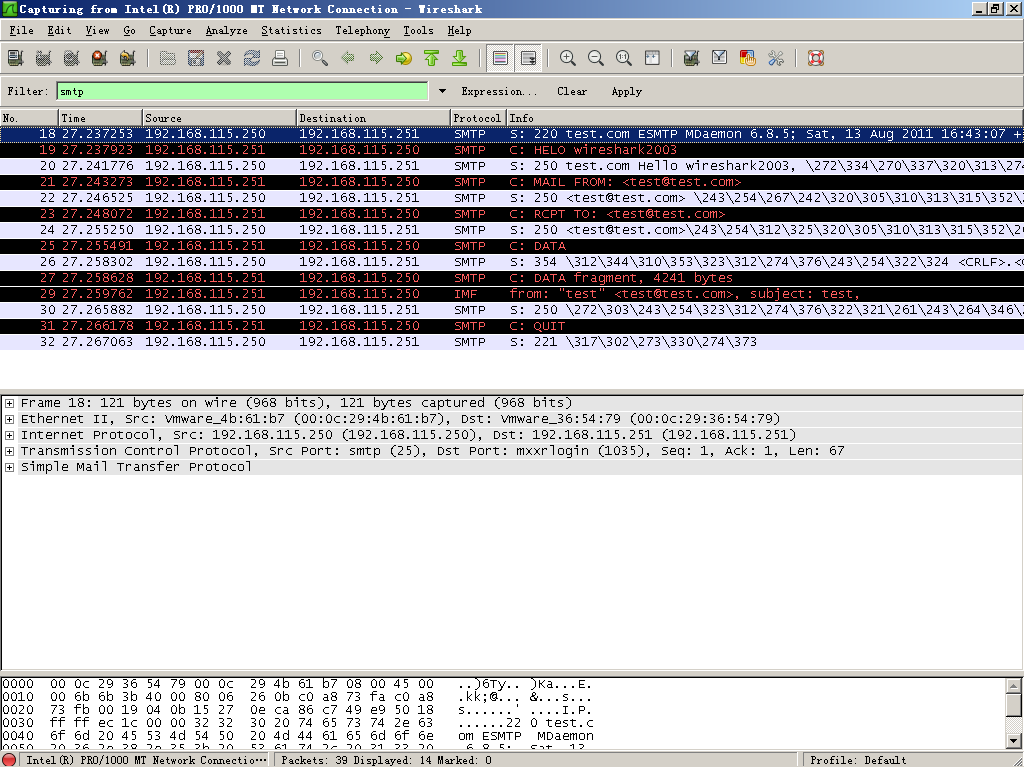This screenshot has height=768, width=1024.
Task: Sort by the Info column header
Action: pos(765,118)
